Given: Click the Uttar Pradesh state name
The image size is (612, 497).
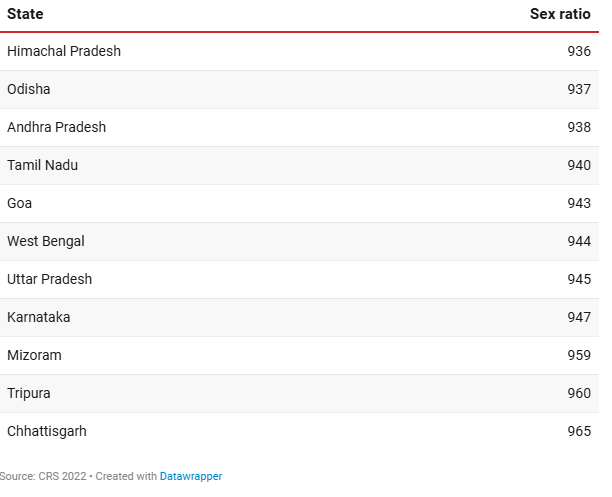Looking at the screenshot, I should (x=50, y=280).
